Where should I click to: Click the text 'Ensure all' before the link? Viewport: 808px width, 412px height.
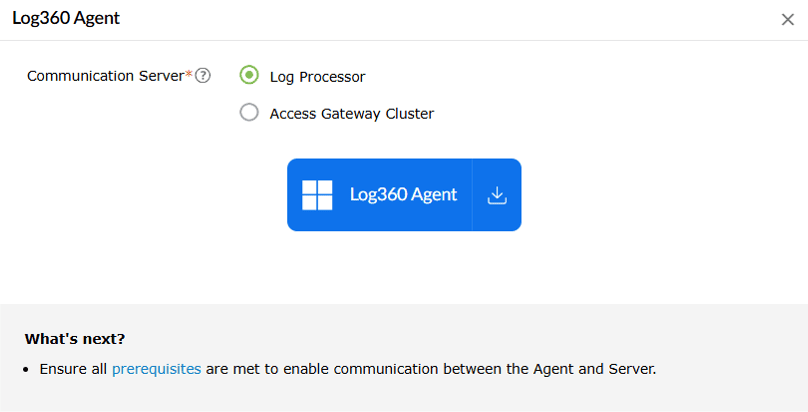(x=73, y=369)
